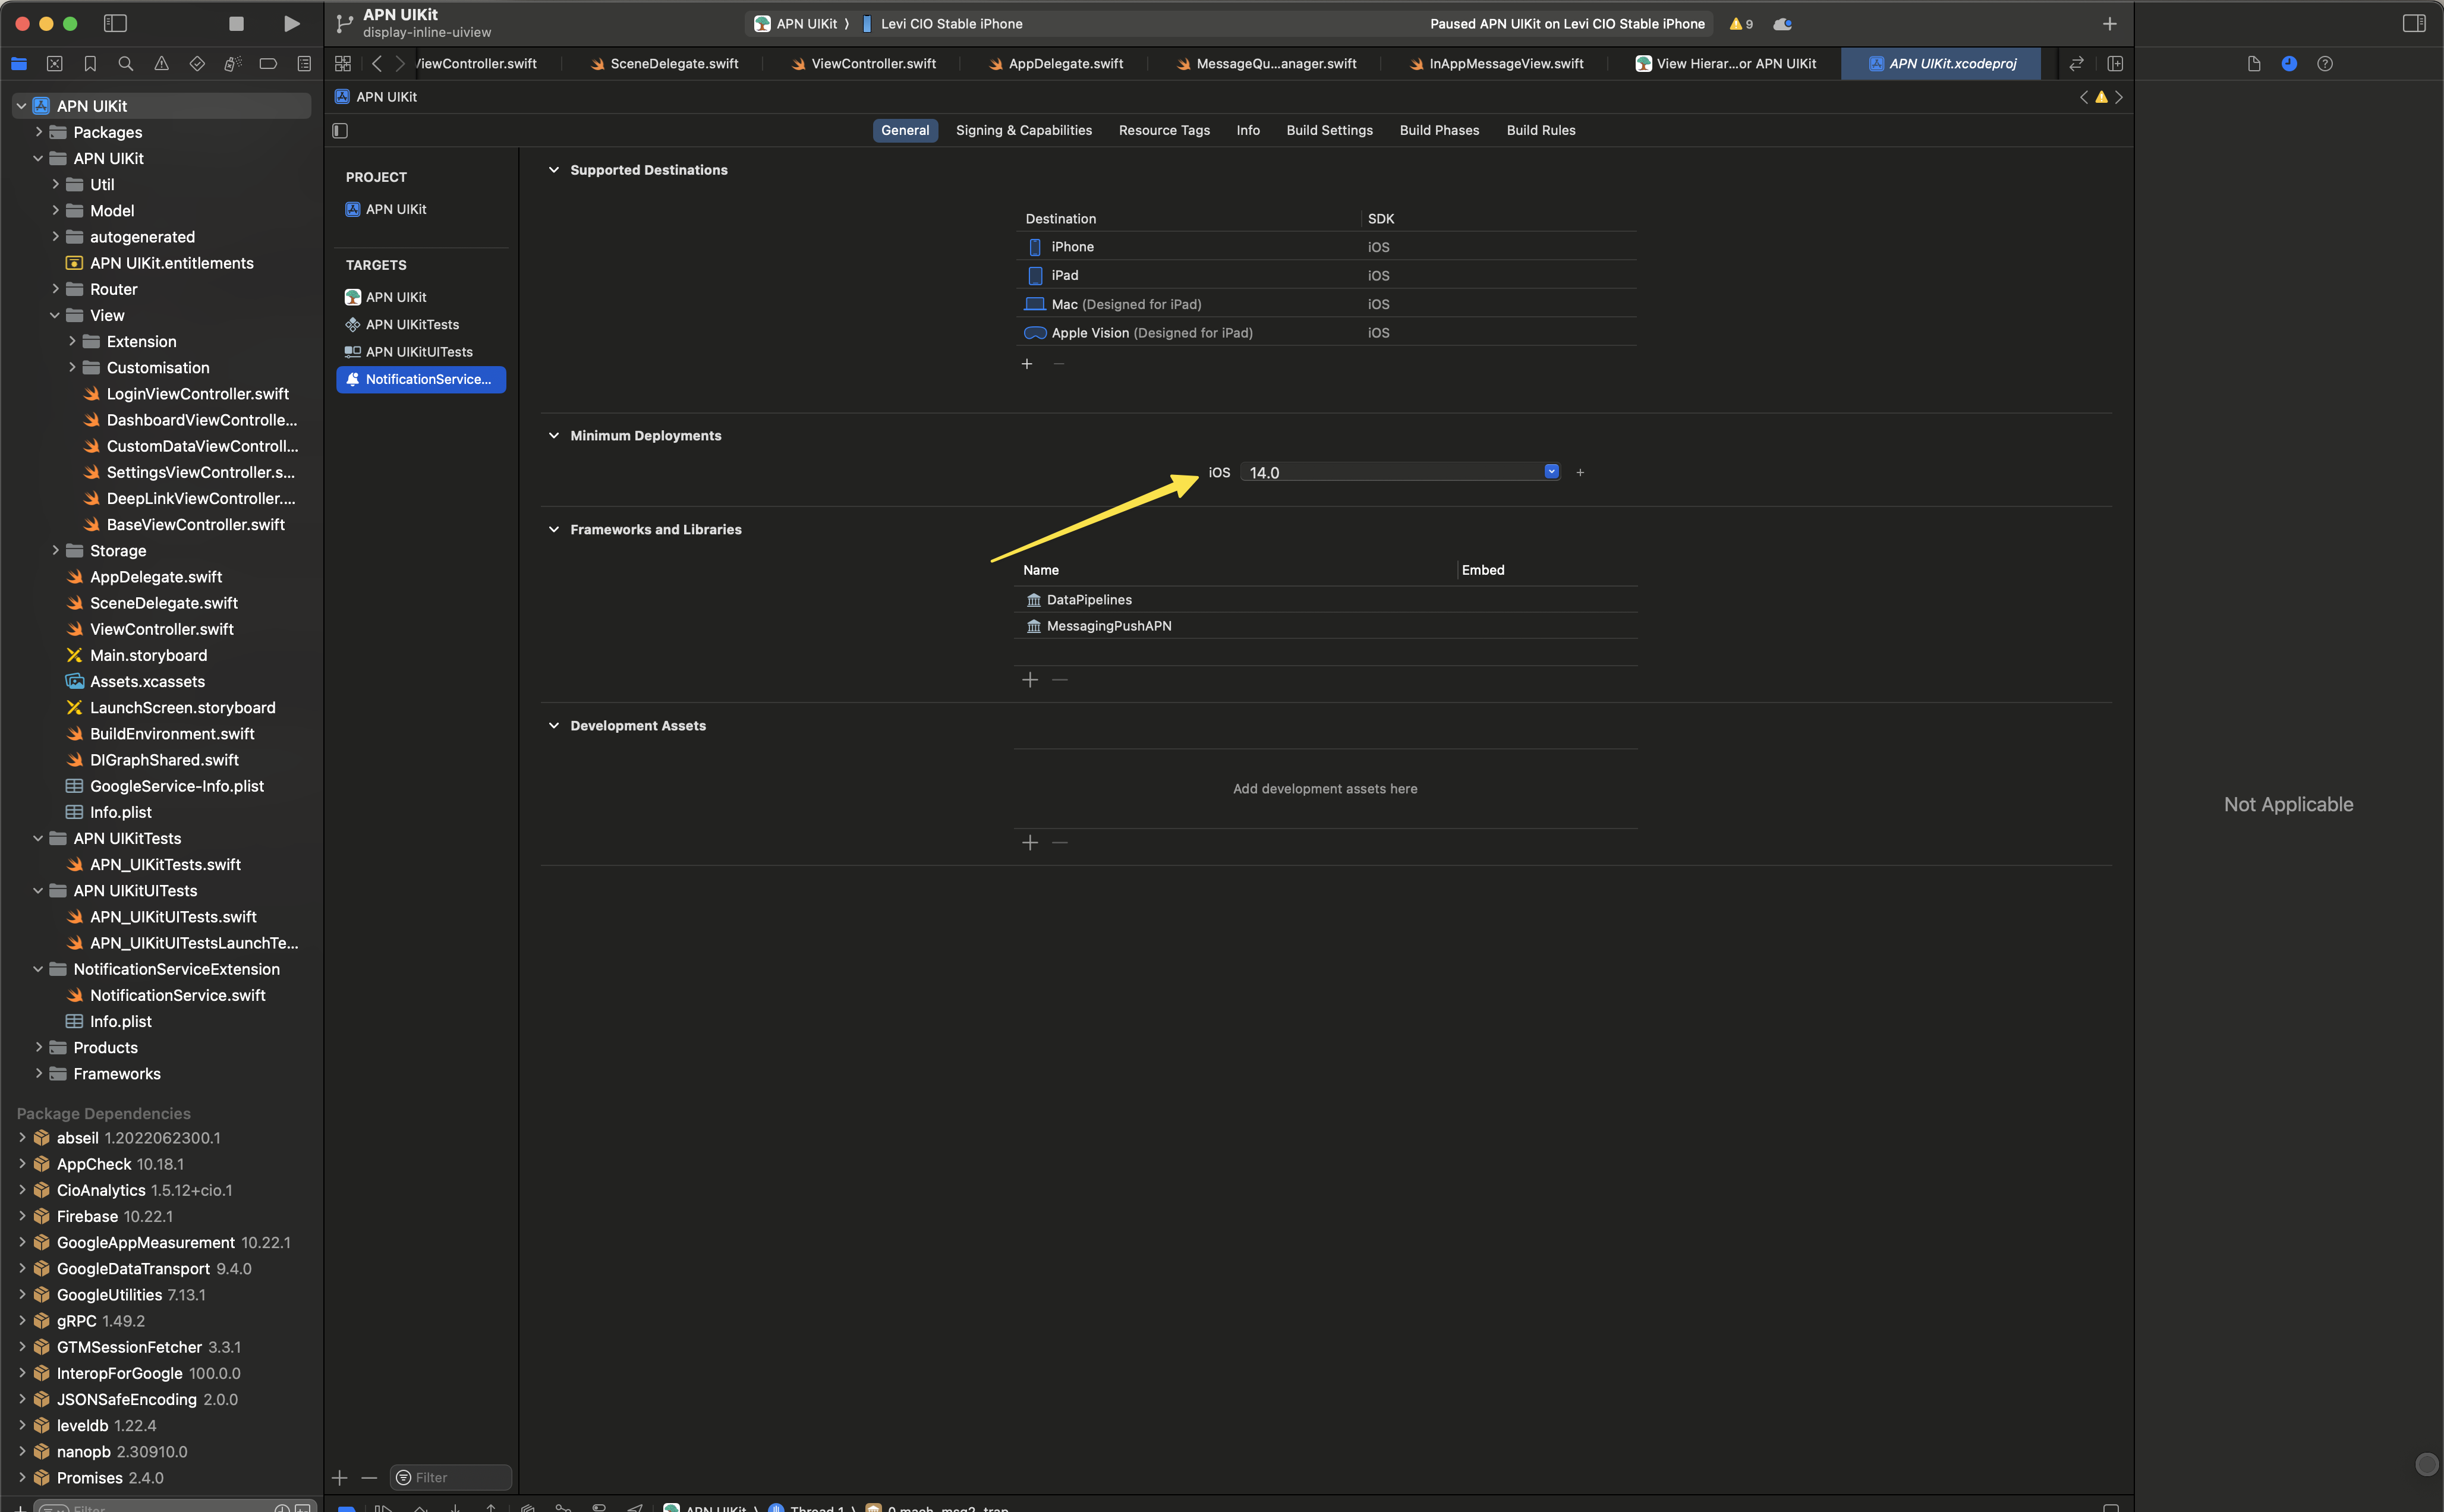Collapse the View folder
Image resolution: width=2444 pixels, height=1512 pixels.
point(55,315)
